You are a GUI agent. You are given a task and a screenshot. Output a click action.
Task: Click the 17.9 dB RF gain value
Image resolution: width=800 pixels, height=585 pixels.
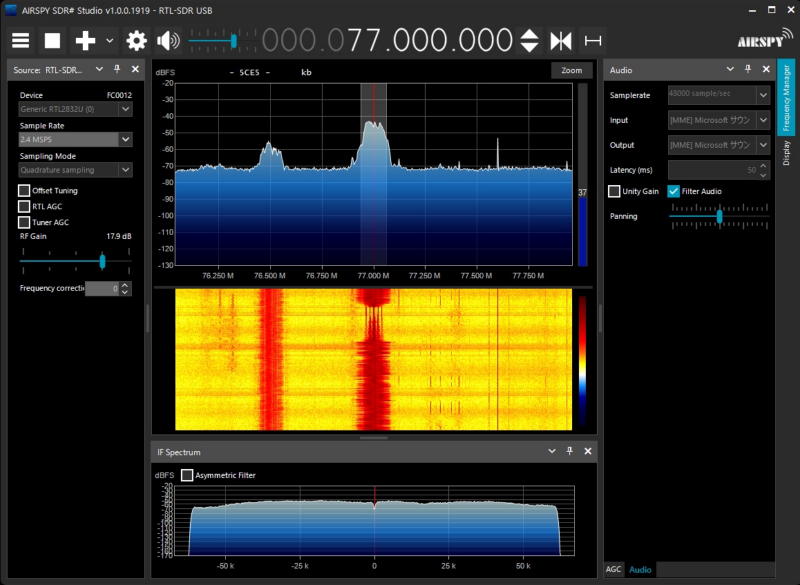(x=118, y=236)
